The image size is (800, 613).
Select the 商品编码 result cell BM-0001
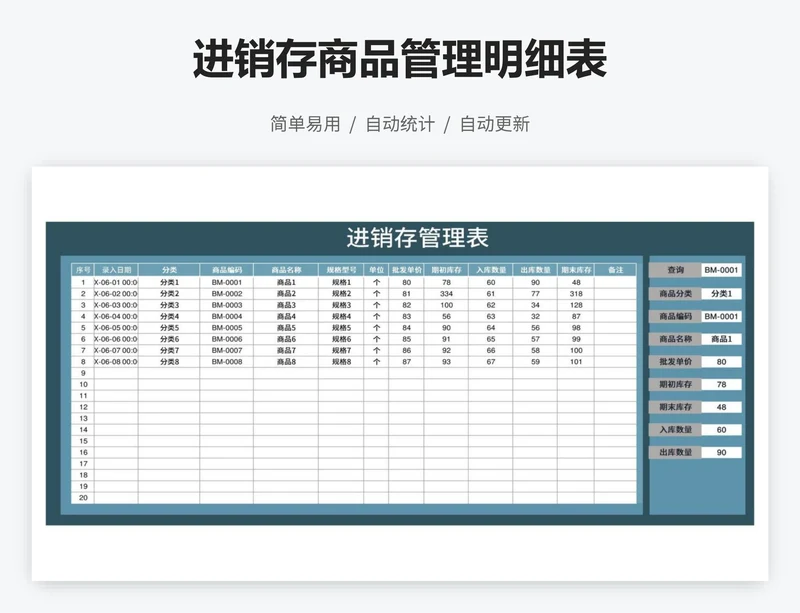722,315
